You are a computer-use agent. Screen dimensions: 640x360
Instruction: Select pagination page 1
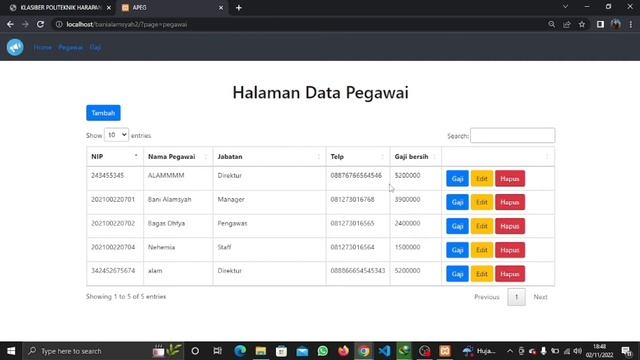[516, 297]
